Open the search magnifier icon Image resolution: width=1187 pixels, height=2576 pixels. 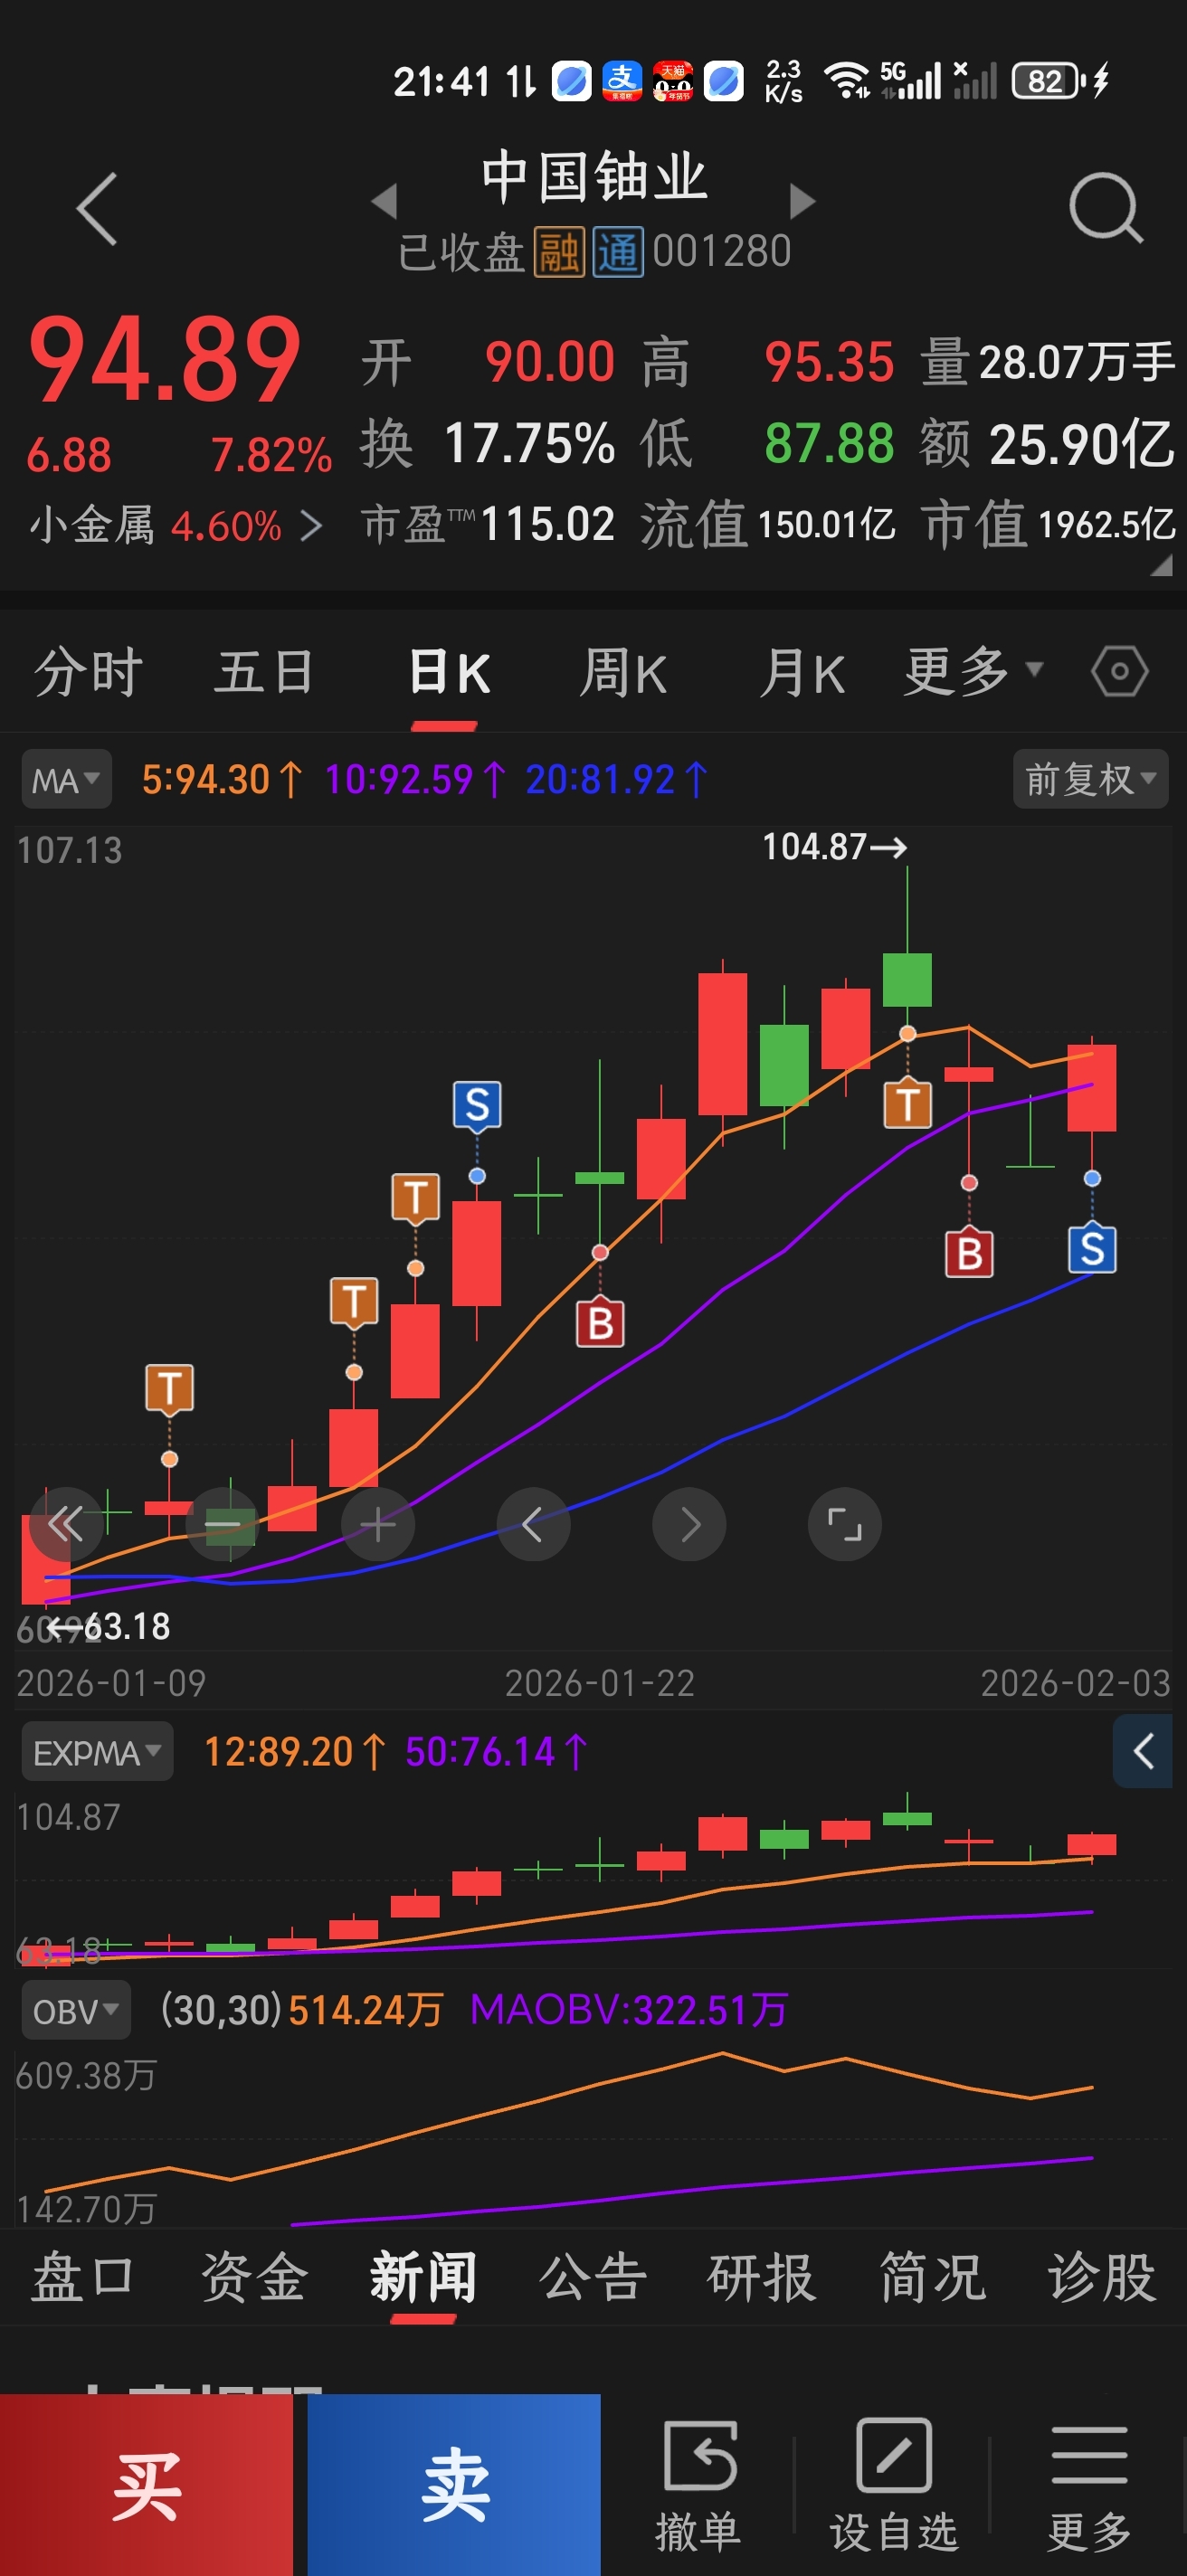tap(1105, 207)
